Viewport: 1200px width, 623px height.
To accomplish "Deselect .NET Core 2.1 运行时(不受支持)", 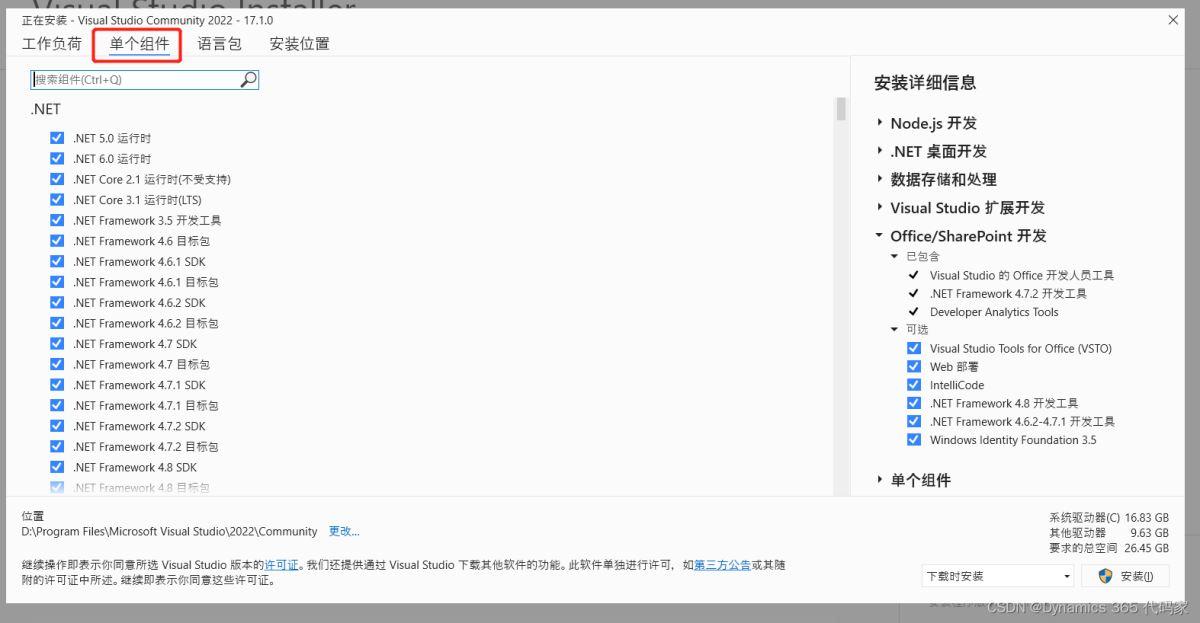I will pos(57,179).
